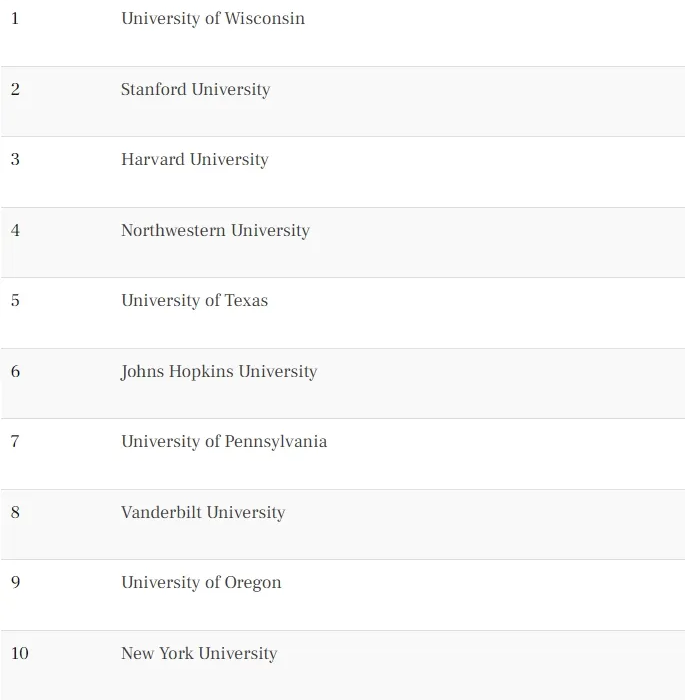Click University of Texas text
This screenshot has height=700, width=685.
pos(194,301)
